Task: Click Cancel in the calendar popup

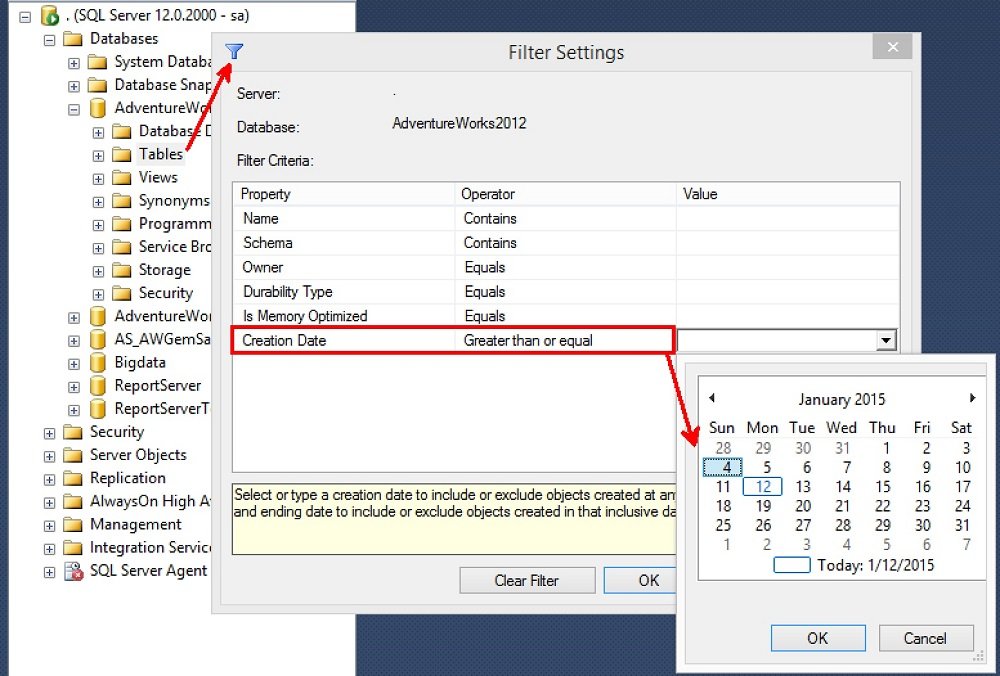Action: click(x=925, y=638)
